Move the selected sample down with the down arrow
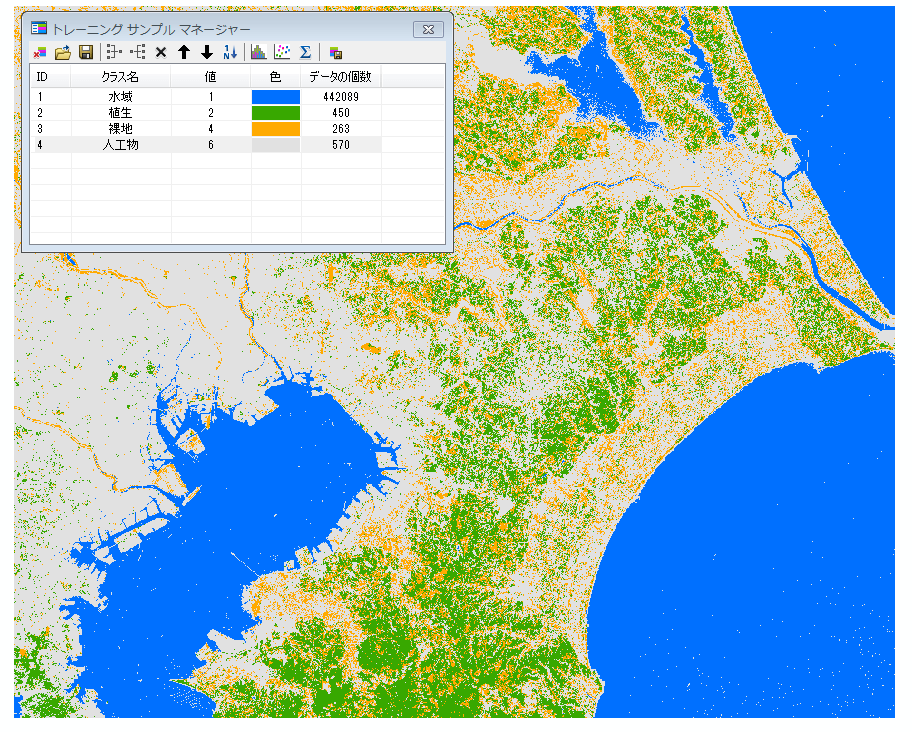Image resolution: width=912 pixels, height=732 pixels. coord(207,52)
